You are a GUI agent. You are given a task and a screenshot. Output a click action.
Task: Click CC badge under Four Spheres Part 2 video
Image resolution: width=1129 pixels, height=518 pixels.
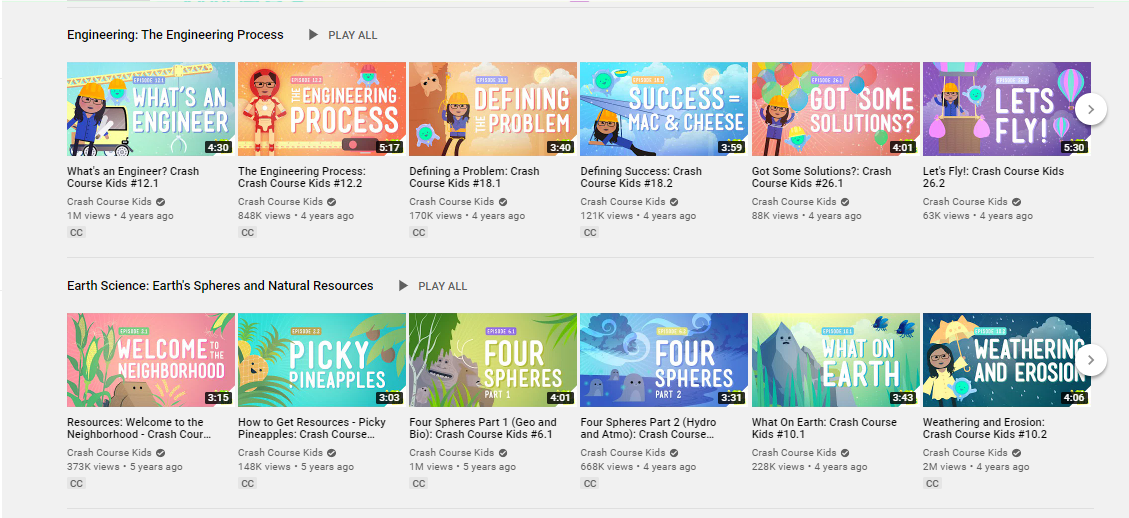click(589, 483)
